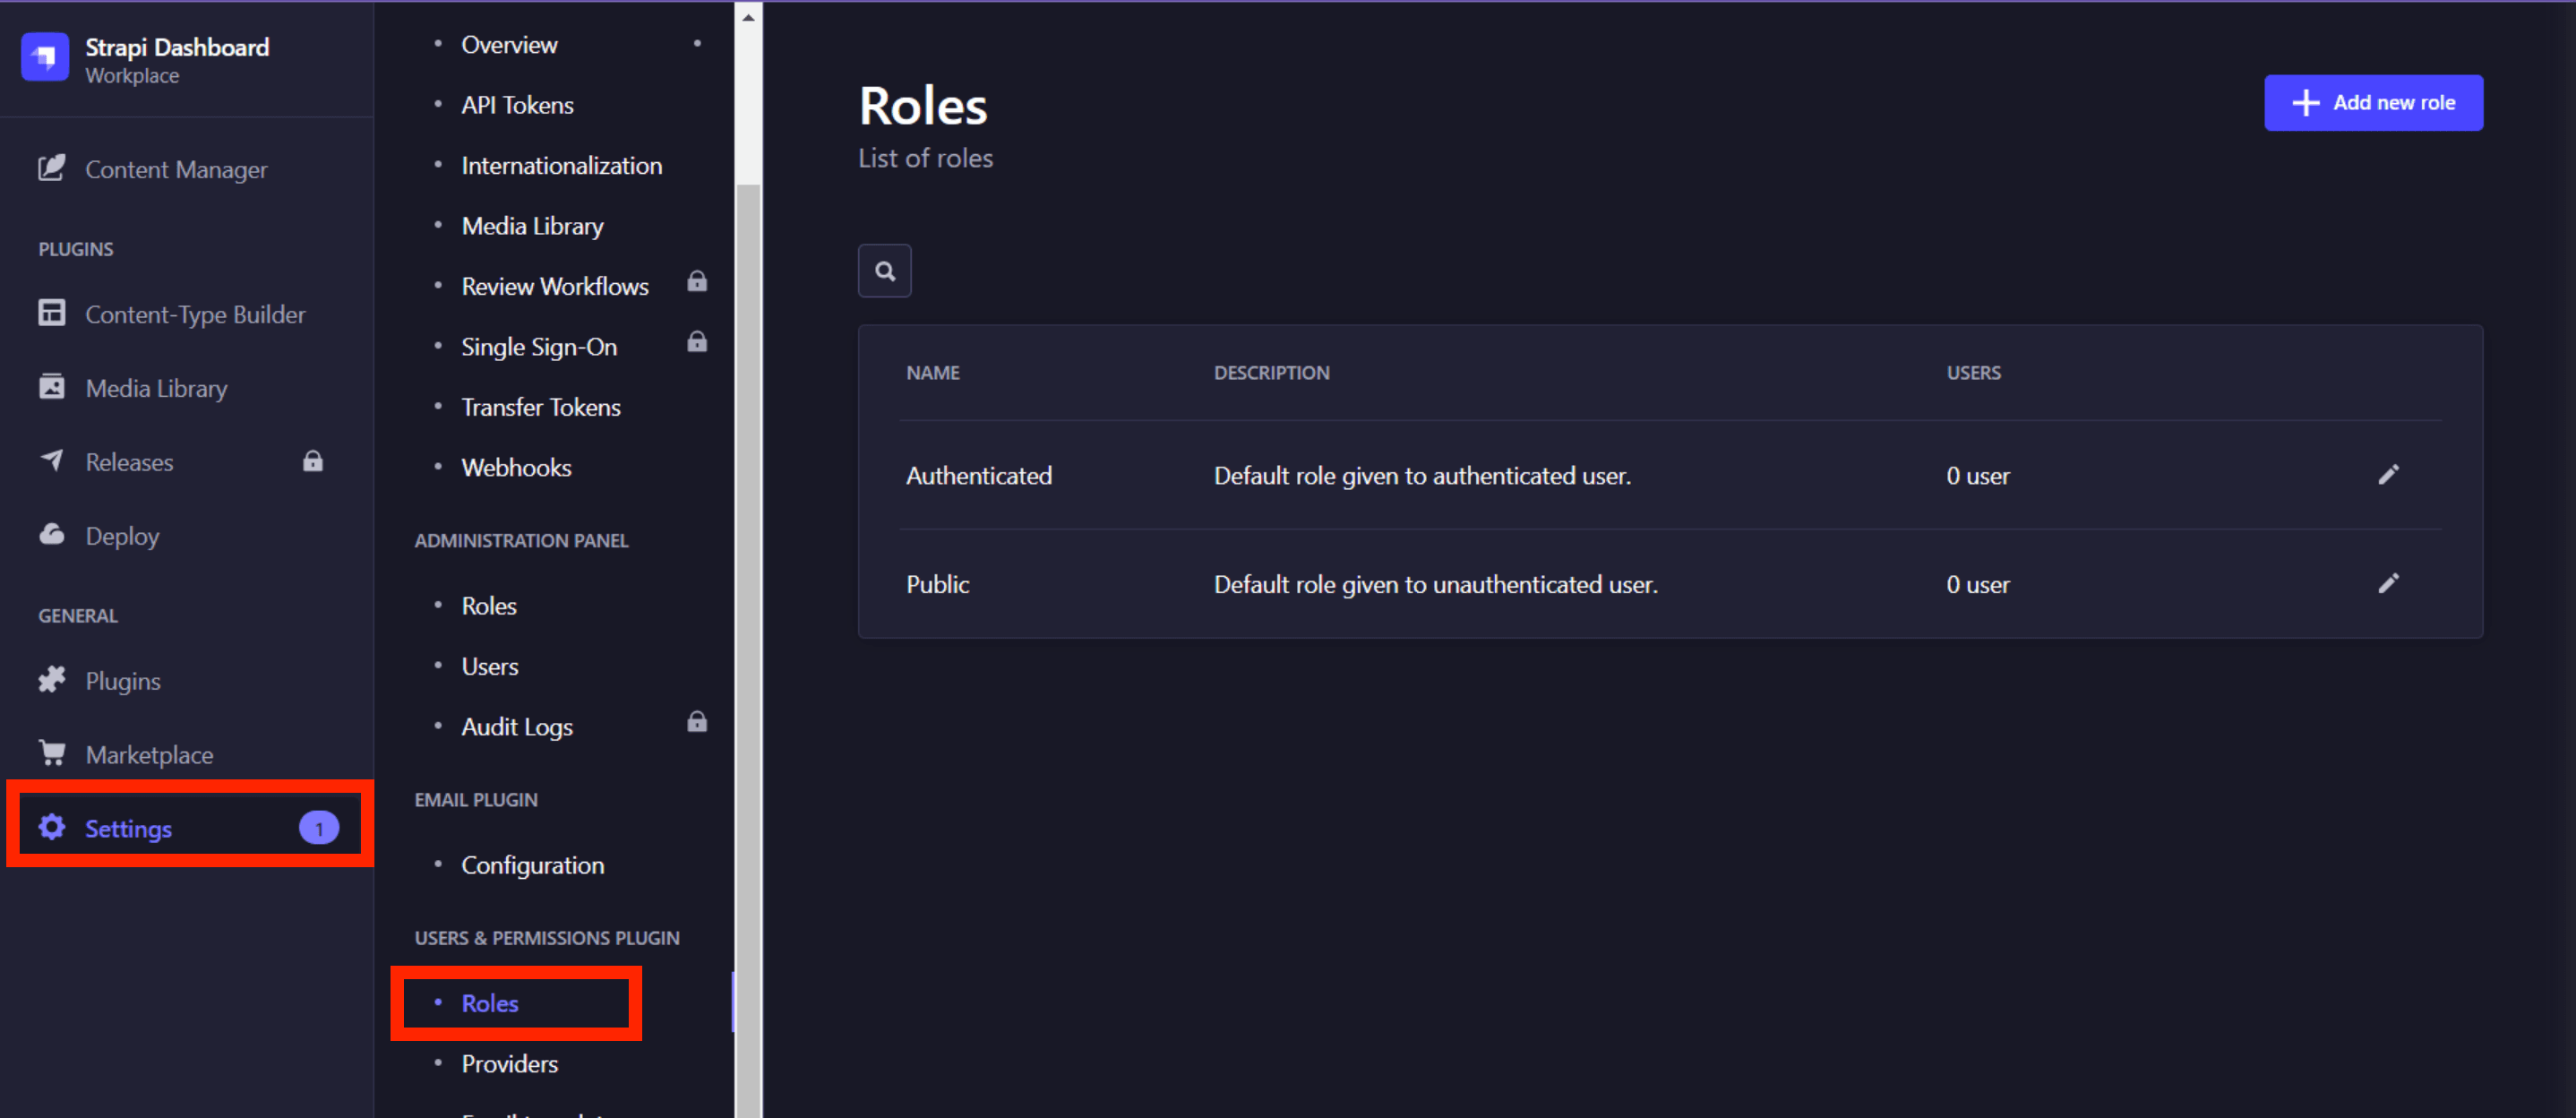Viewport: 2576px width, 1118px height.
Task: Click the lock icon next to Audit Logs
Action: point(697,722)
